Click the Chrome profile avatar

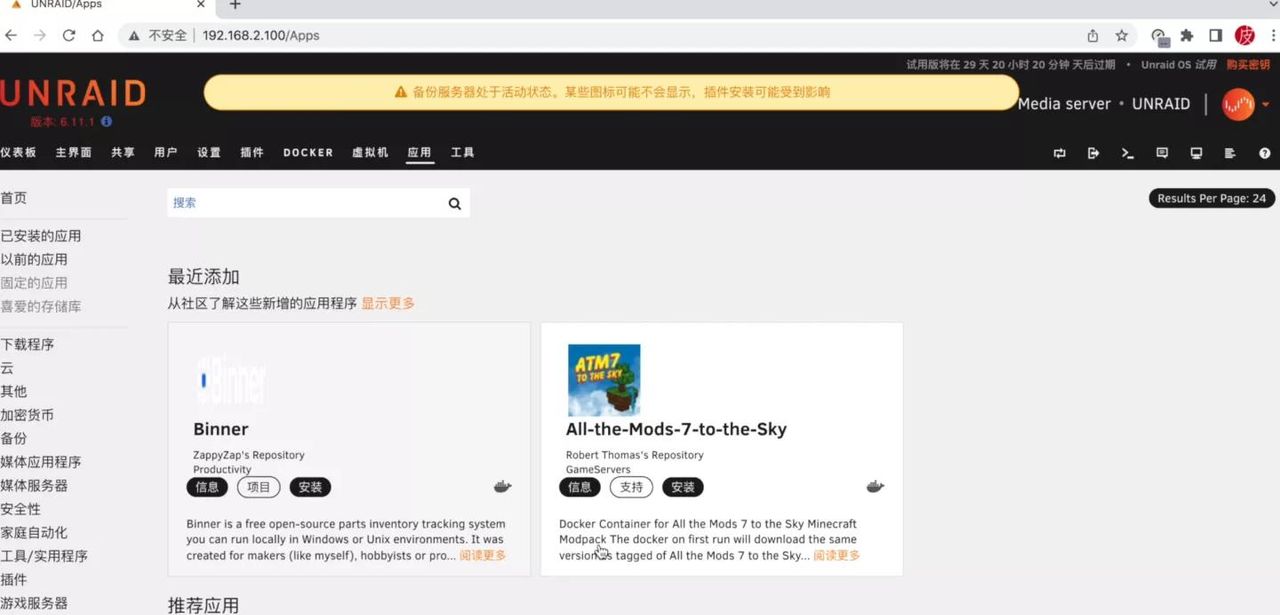pos(1245,35)
